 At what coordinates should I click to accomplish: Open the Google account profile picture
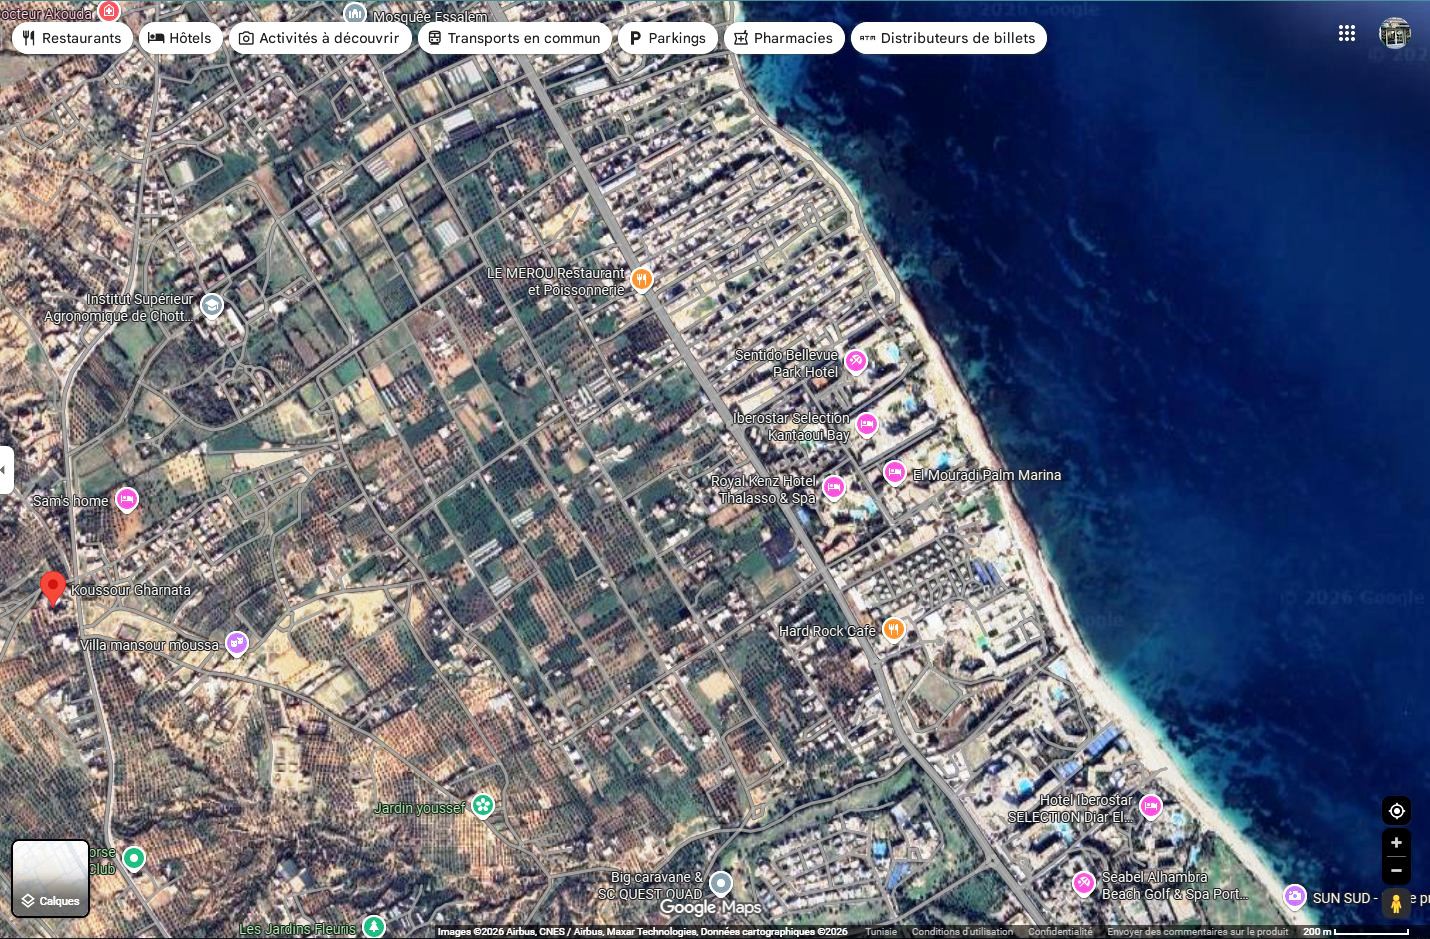pyautogui.click(x=1395, y=33)
